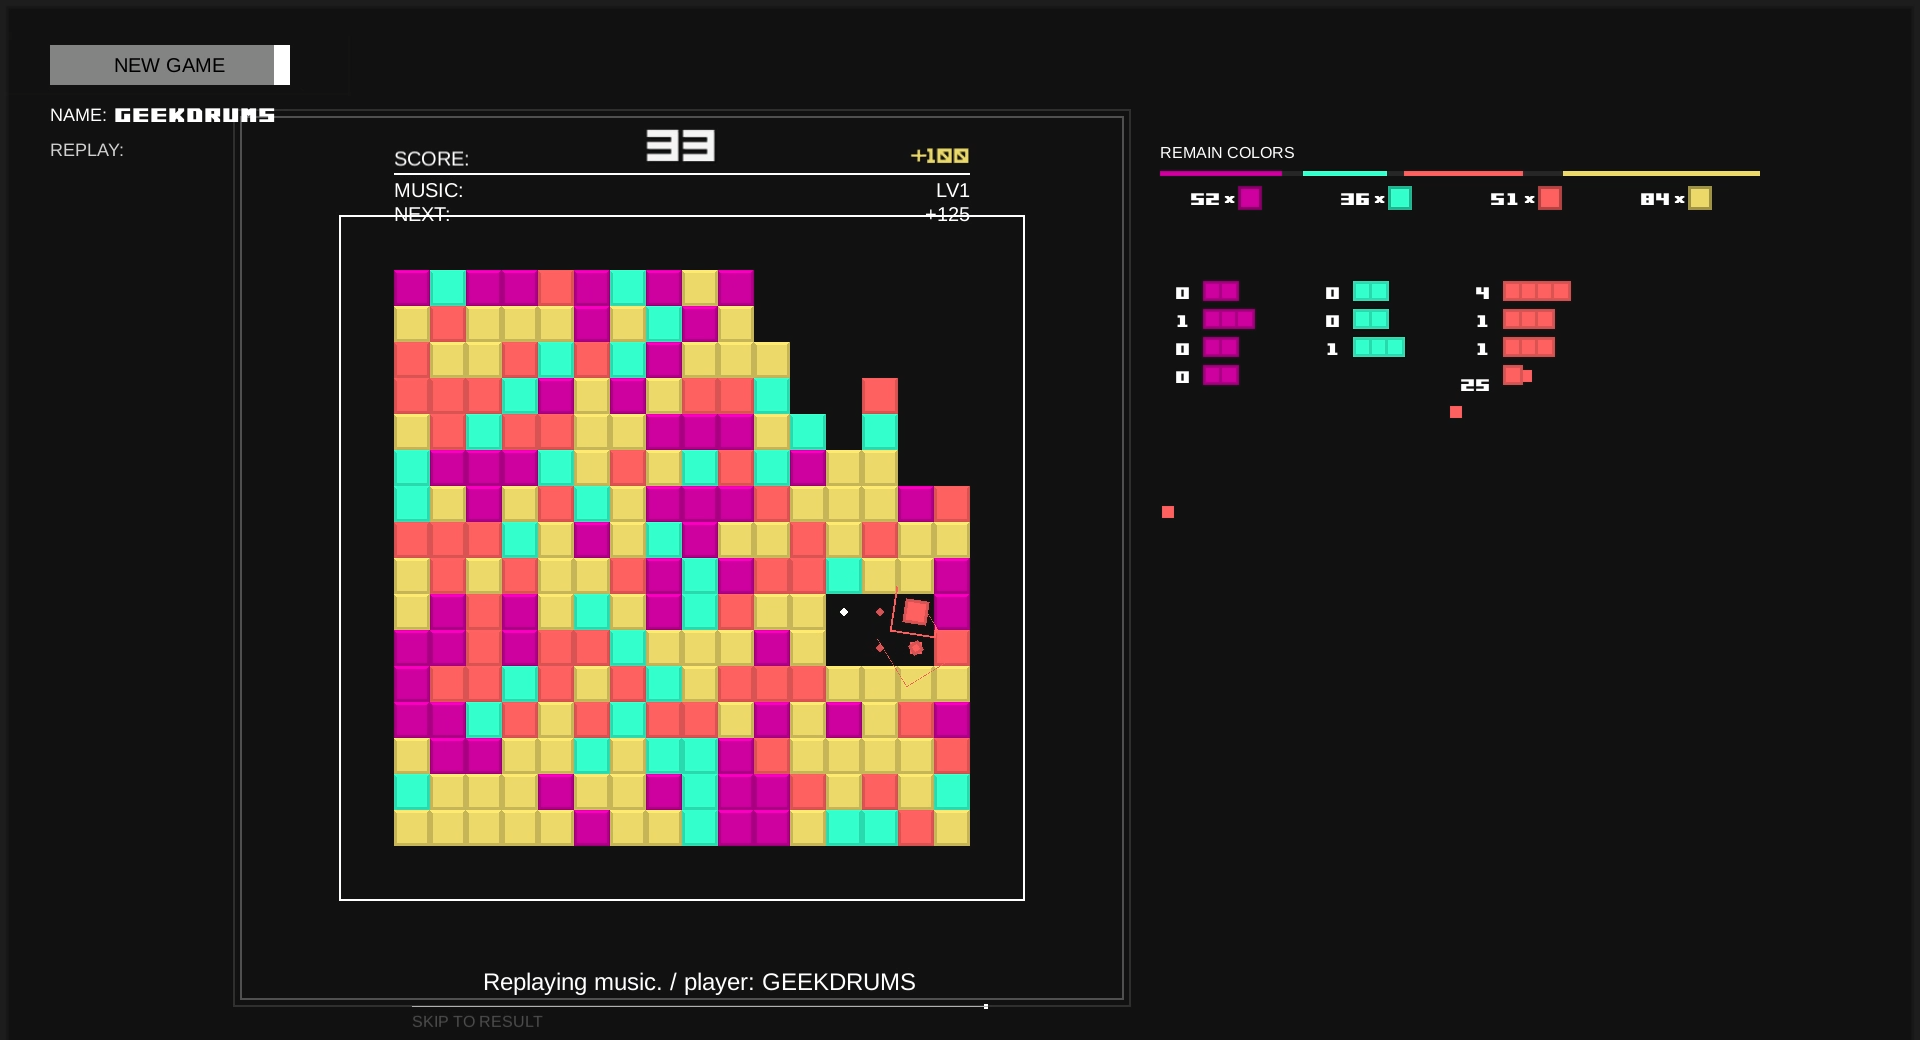Click the white diamond in the cleared gap
The width and height of the screenshot is (1920, 1040).
point(844,612)
